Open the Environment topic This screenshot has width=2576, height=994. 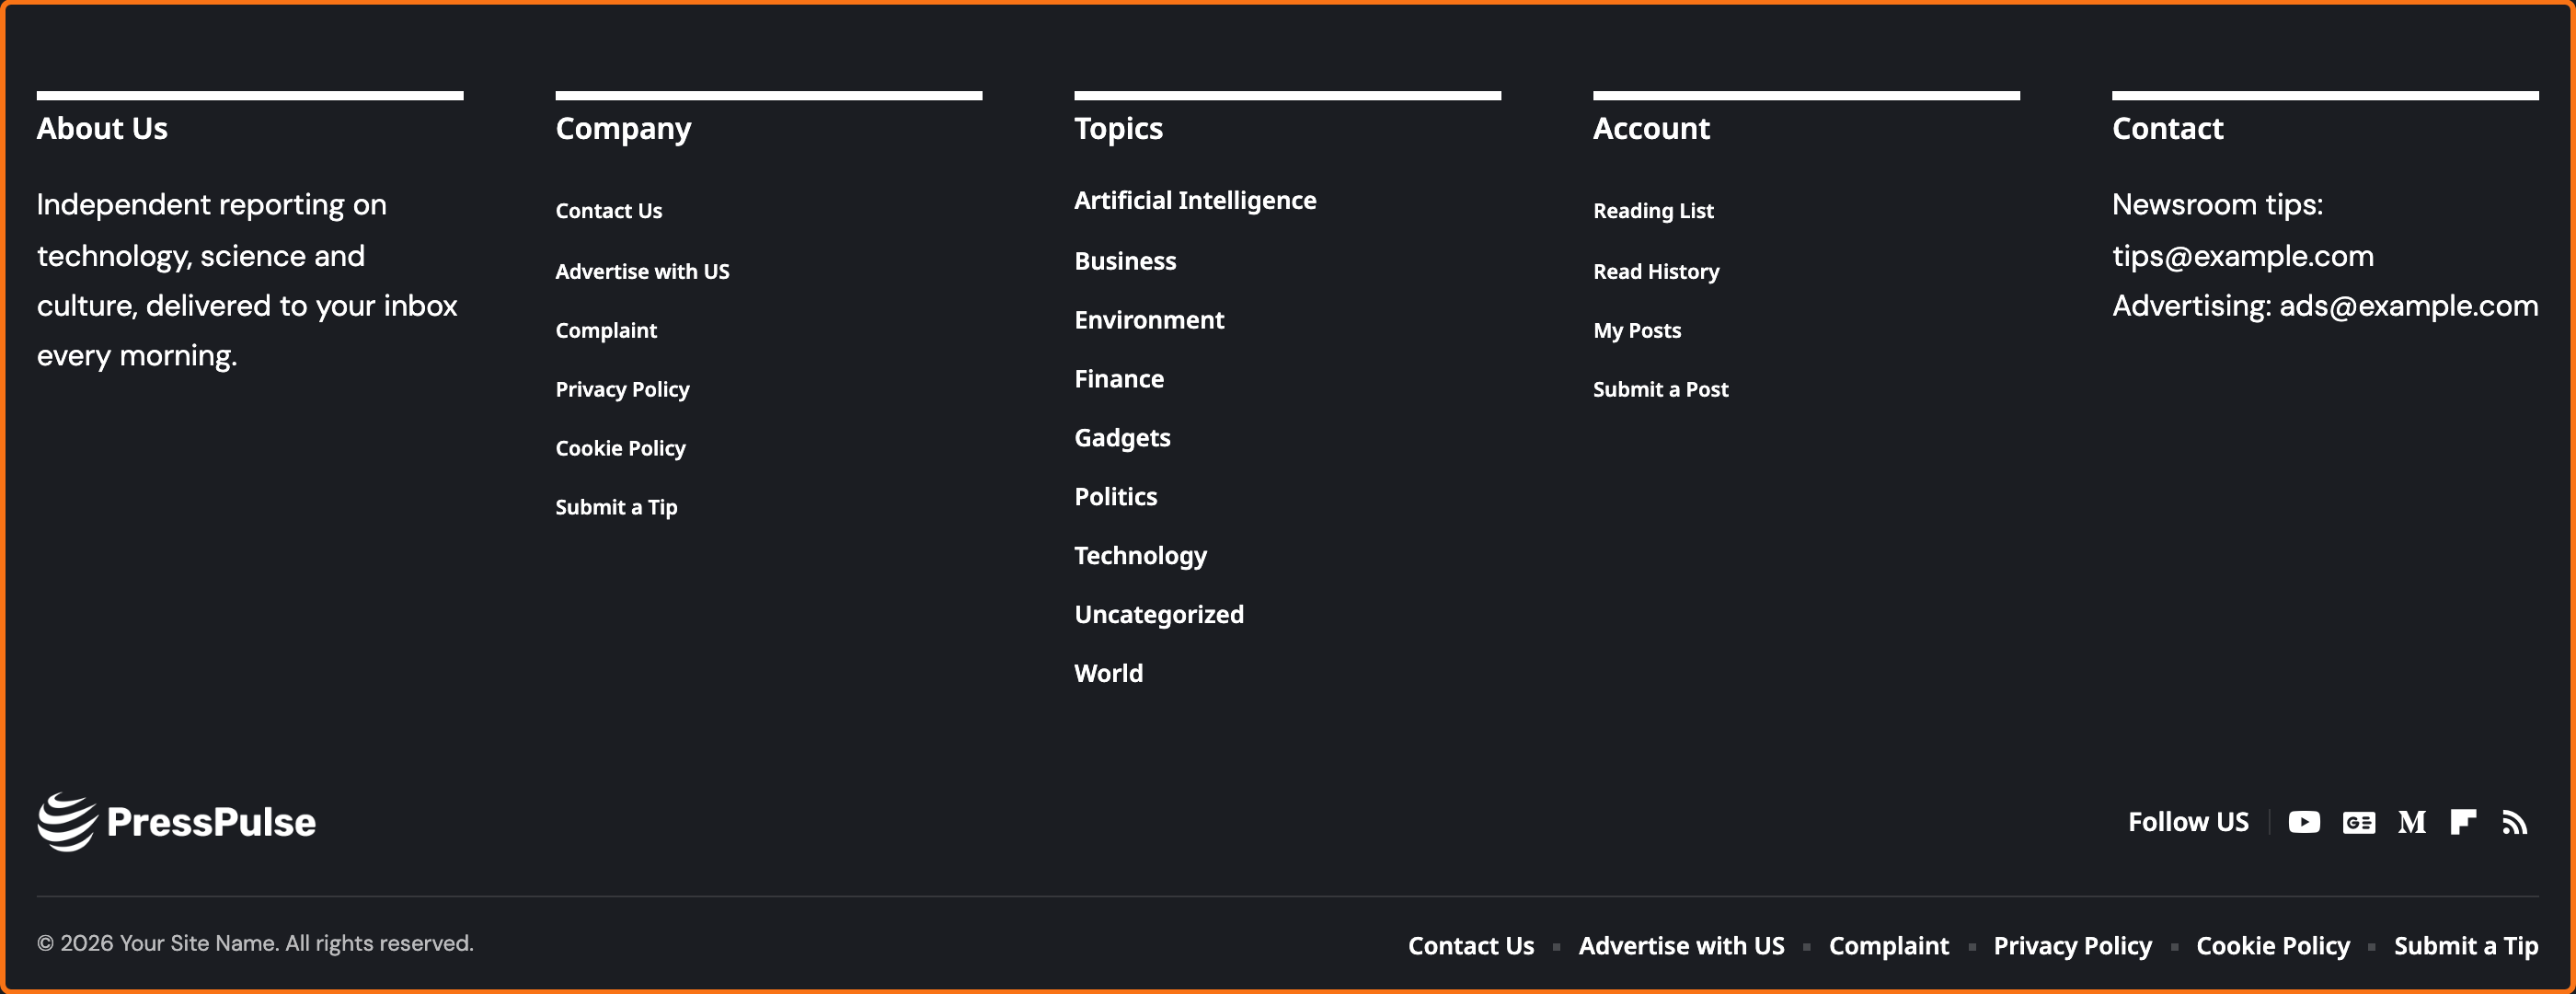pos(1149,320)
